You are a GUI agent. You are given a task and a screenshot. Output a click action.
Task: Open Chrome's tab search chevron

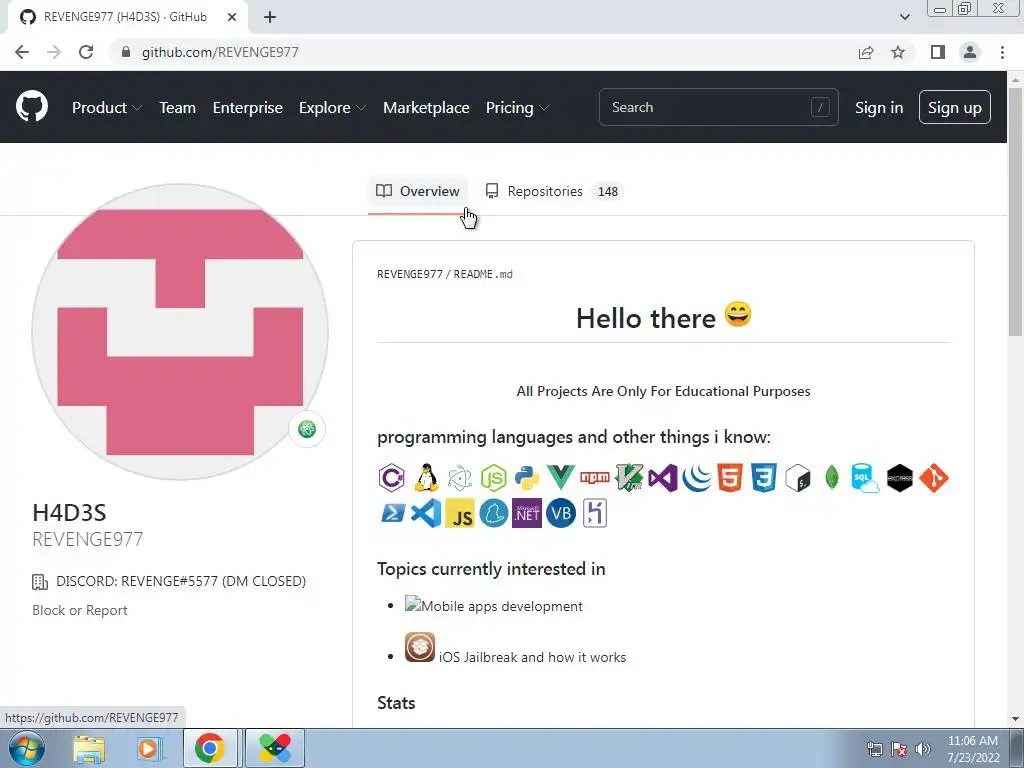tap(904, 17)
